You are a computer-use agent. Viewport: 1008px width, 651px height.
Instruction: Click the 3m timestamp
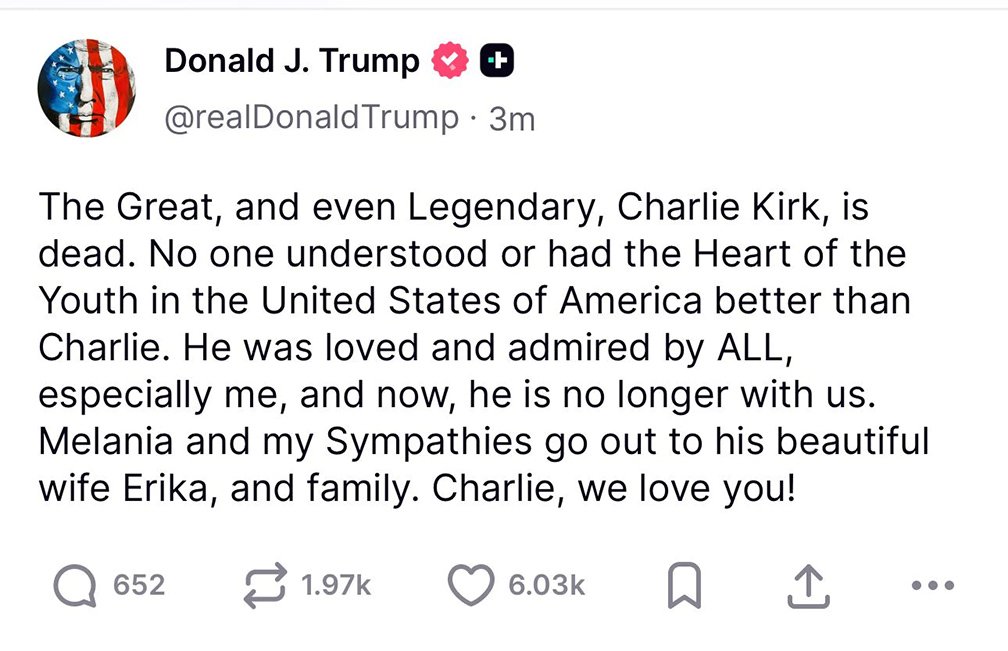(512, 119)
